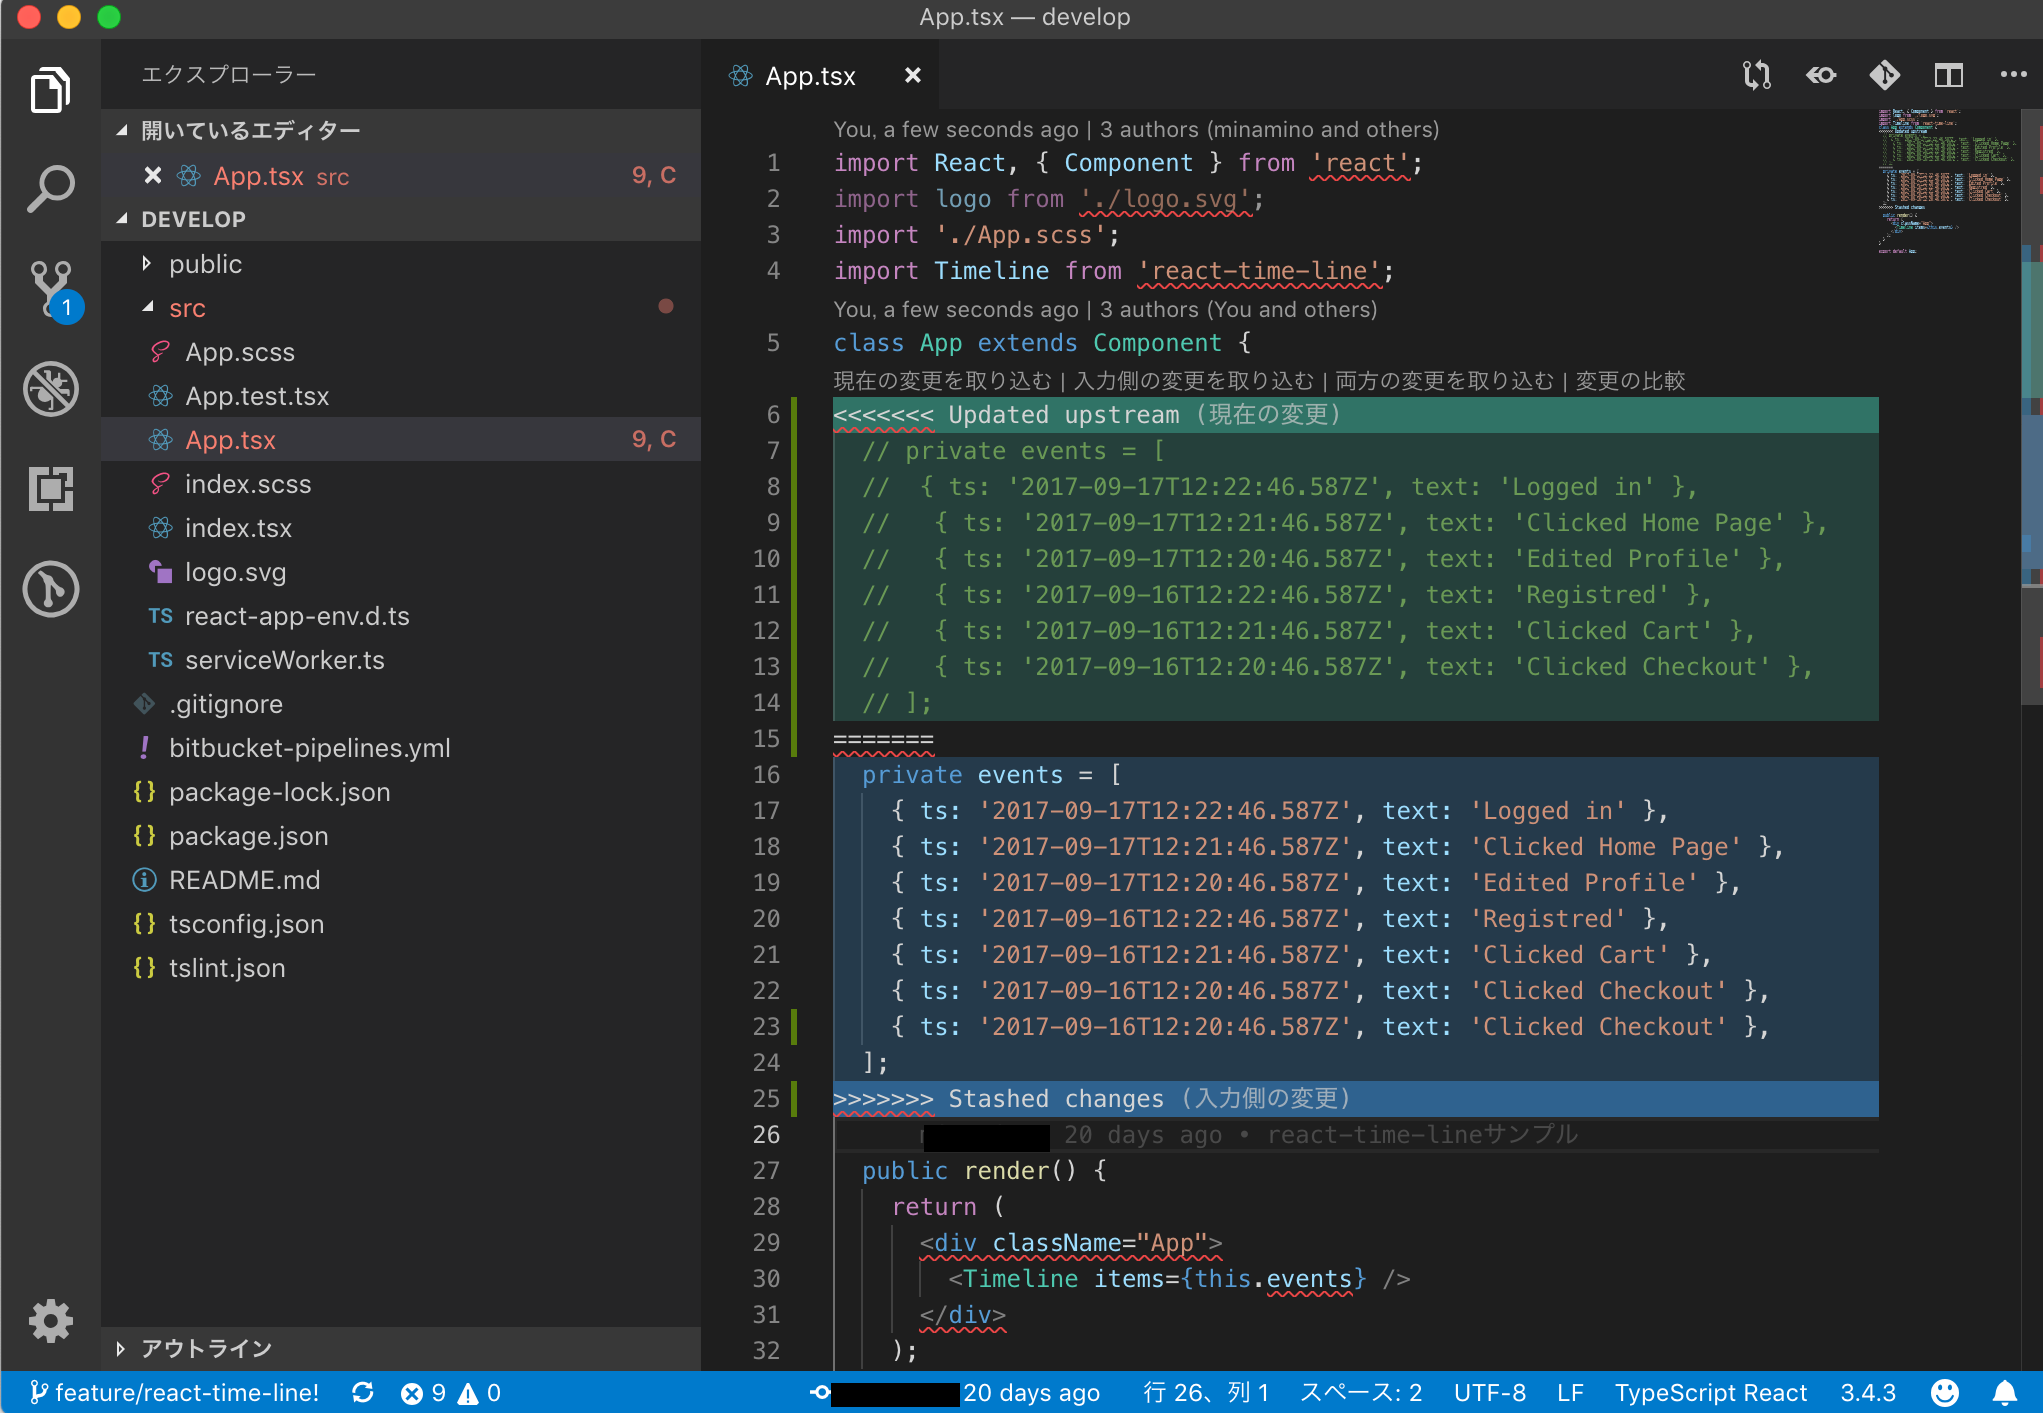This screenshot has height=1413, width=2043.
Task: Open notifications bell in status bar
Action: (2004, 1393)
